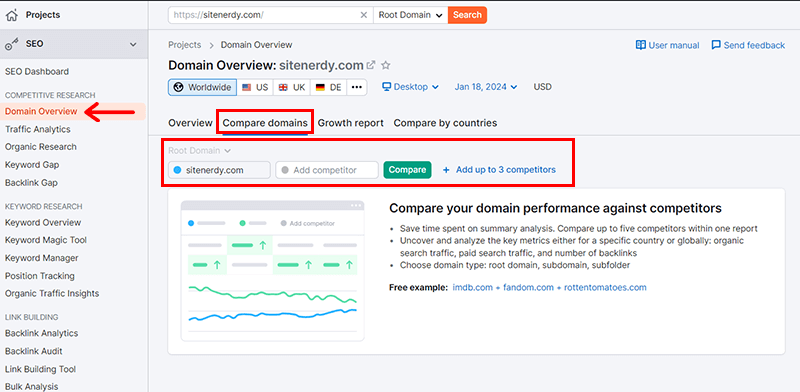The image size is (800, 392).
Task: Click the Projects label in sidebar header
Action: 43,15
